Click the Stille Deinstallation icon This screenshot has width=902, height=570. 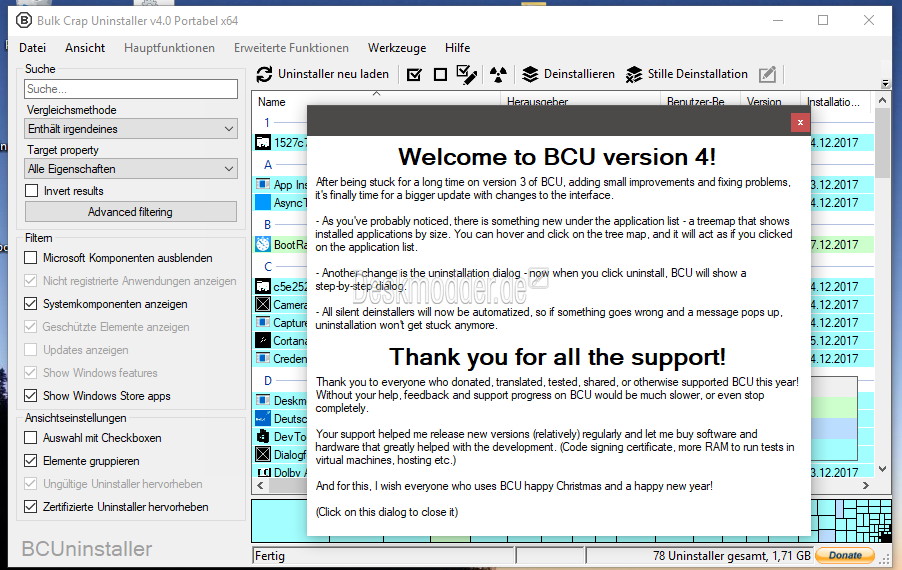point(634,74)
